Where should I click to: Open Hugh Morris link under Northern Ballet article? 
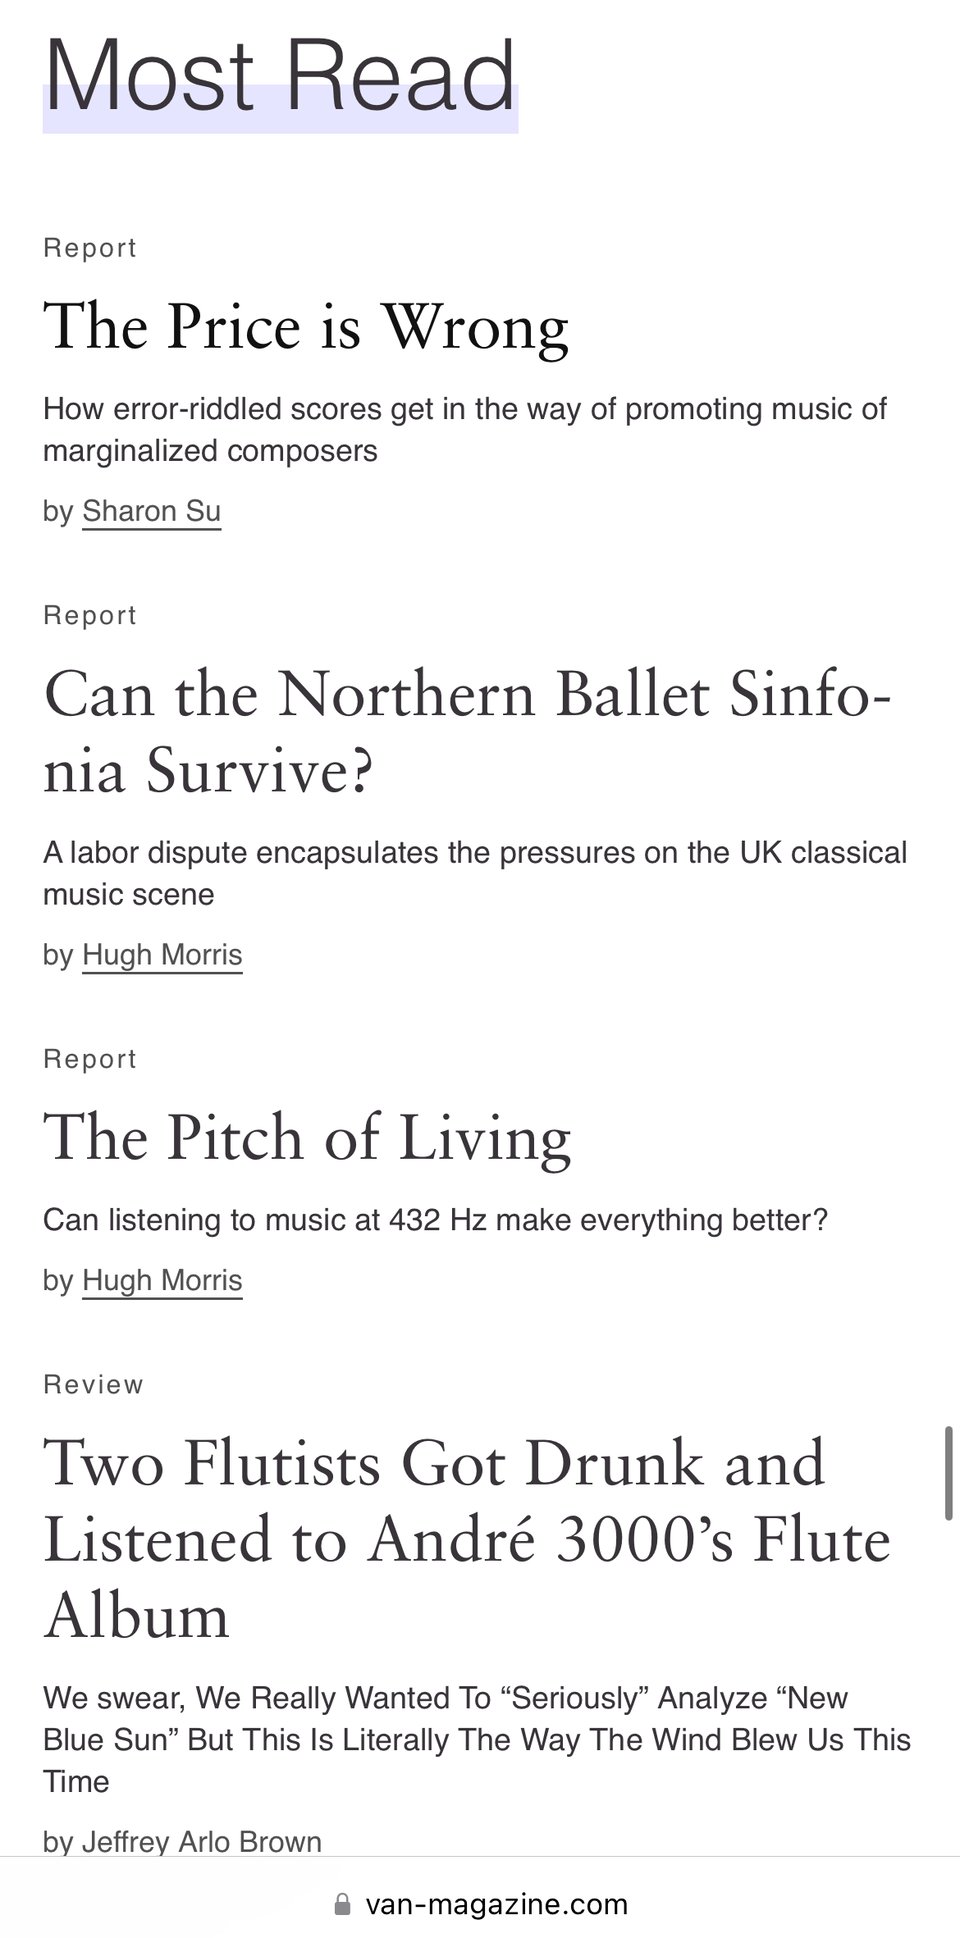pos(162,955)
